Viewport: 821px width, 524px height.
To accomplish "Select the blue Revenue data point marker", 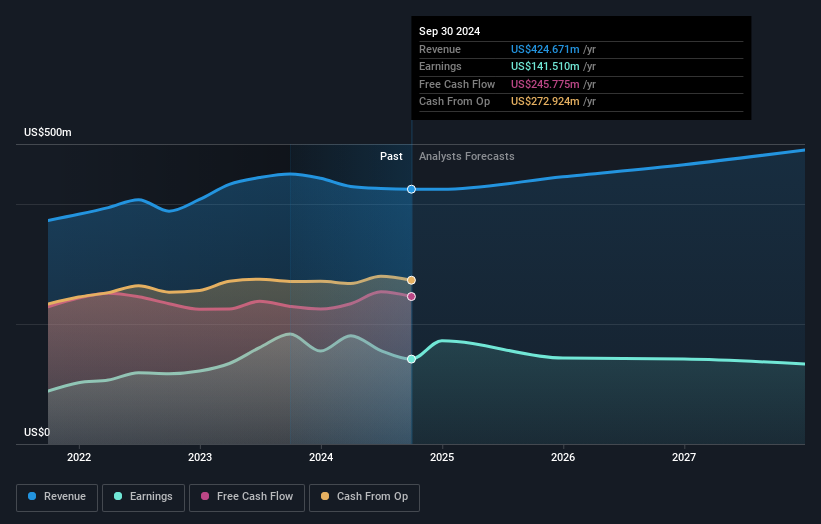I will pos(412,189).
